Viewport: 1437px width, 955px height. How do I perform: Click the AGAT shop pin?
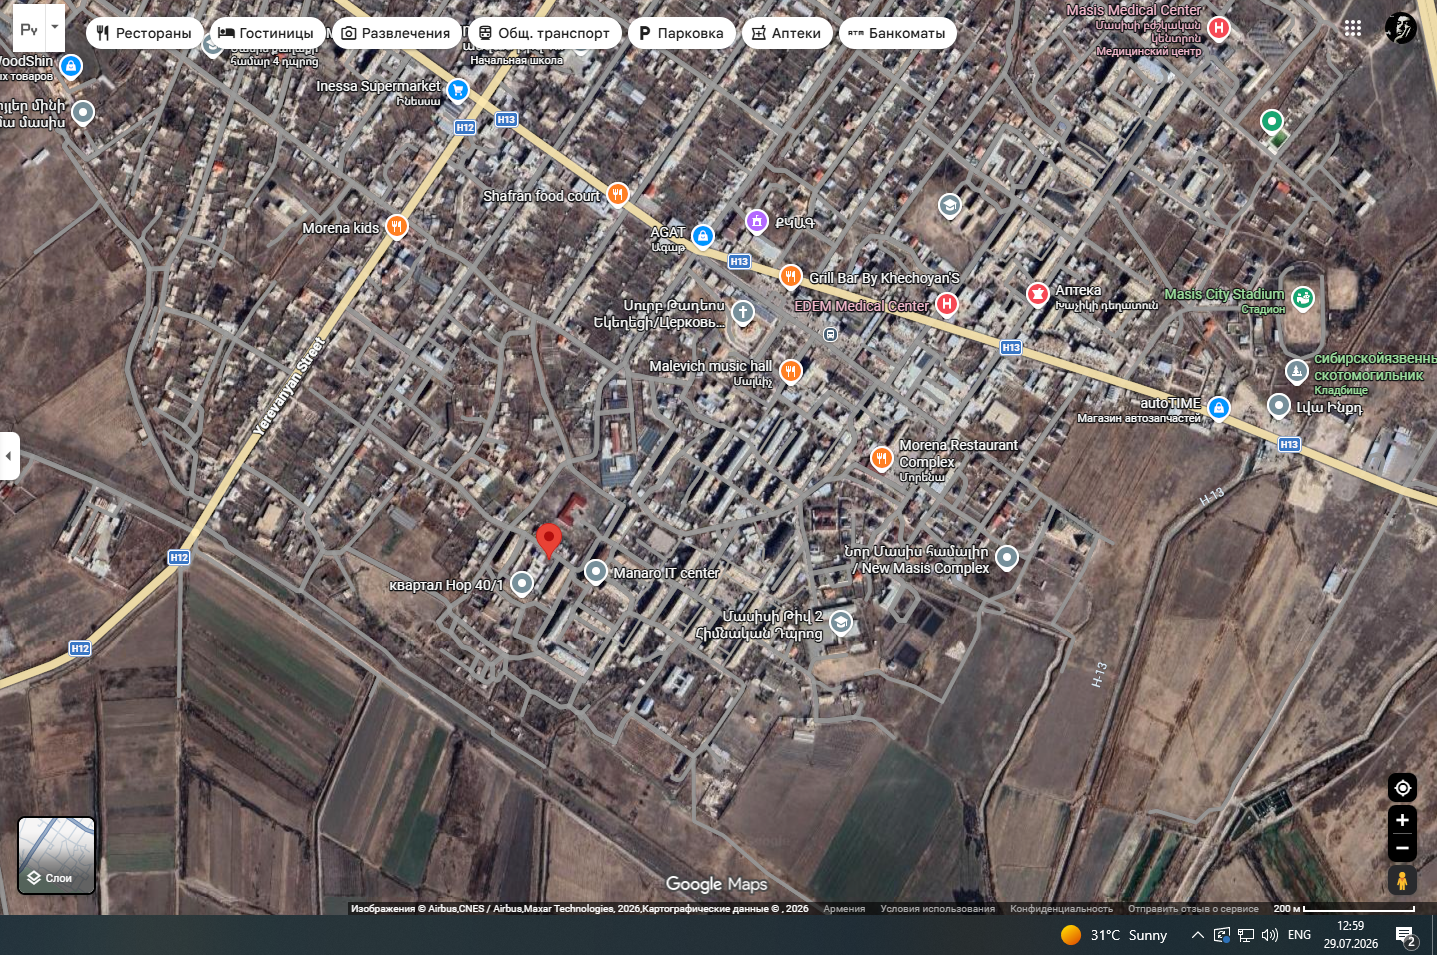(703, 236)
